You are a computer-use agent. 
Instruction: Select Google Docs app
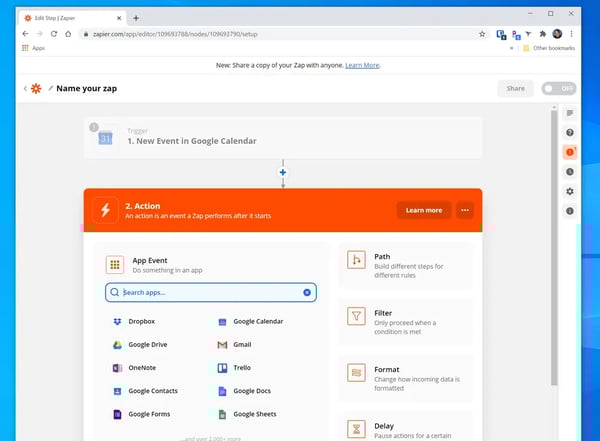(244, 391)
